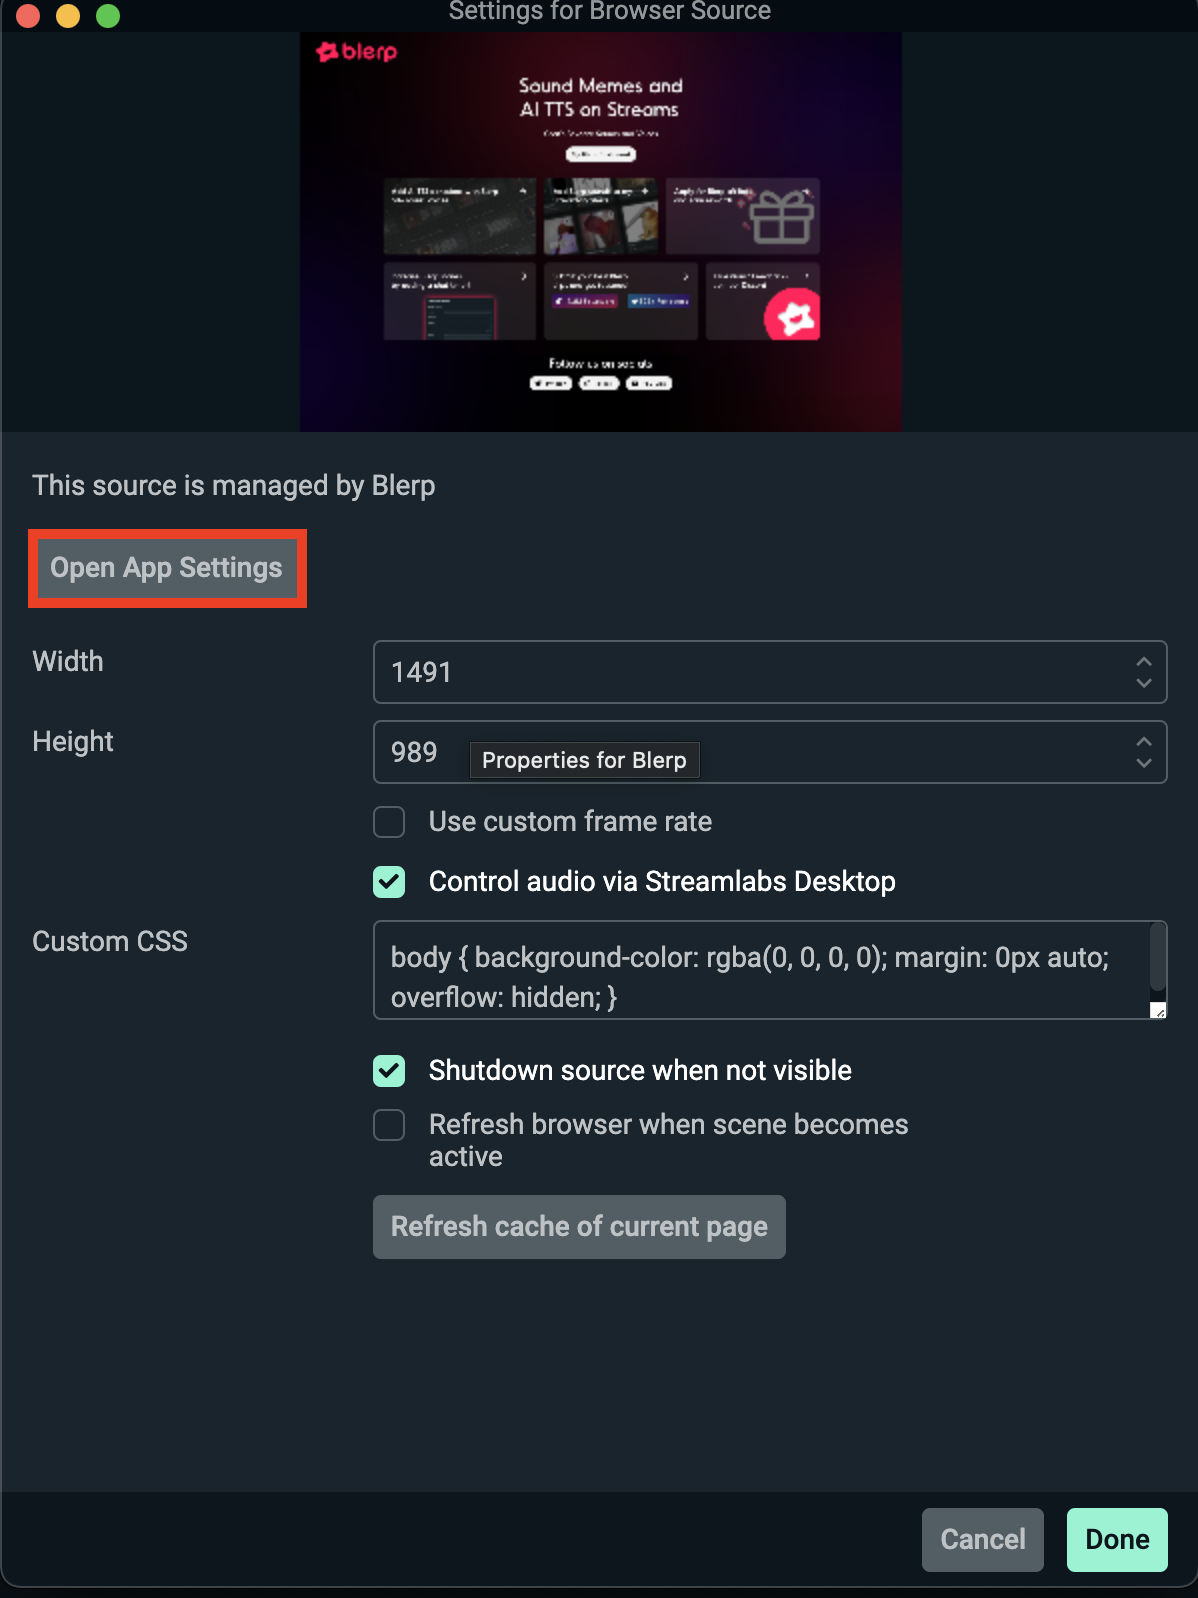
Task: Confirm settings with the Done button
Action: pos(1116,1539)
